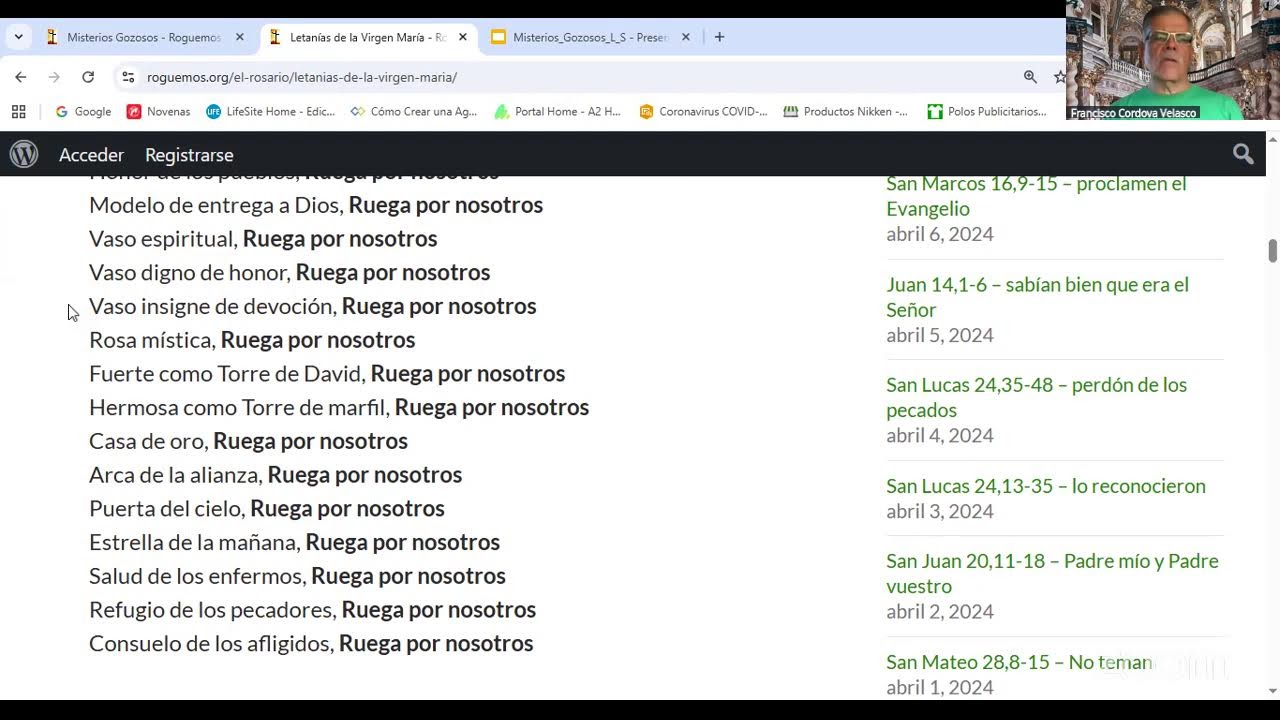Open the Google bookmark

[x=83, y=112]
